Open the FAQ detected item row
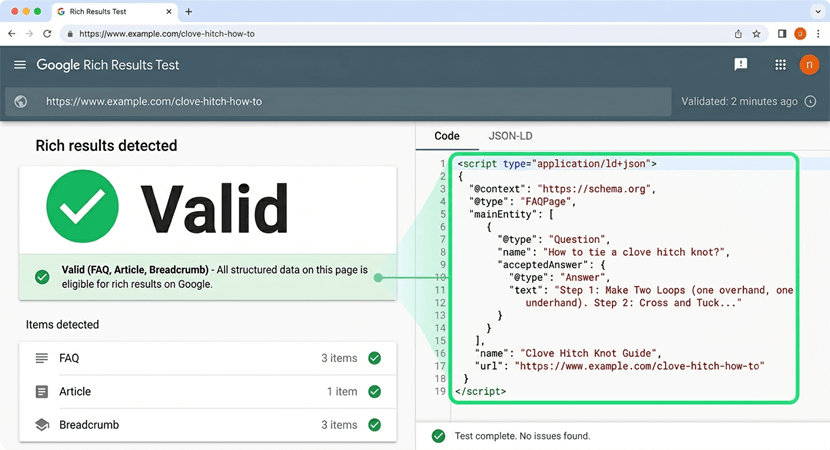 pyautogui.click(x=208, y=358)
